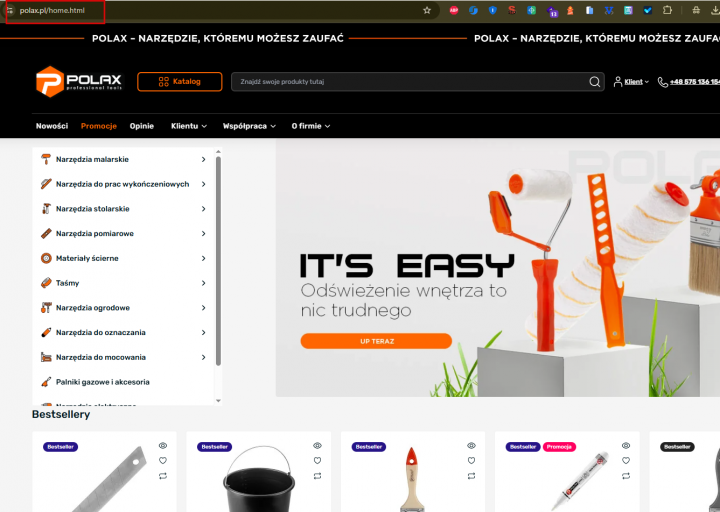
Task: Expand arrow for Taśmy
Action: click(x=203, y=283)
